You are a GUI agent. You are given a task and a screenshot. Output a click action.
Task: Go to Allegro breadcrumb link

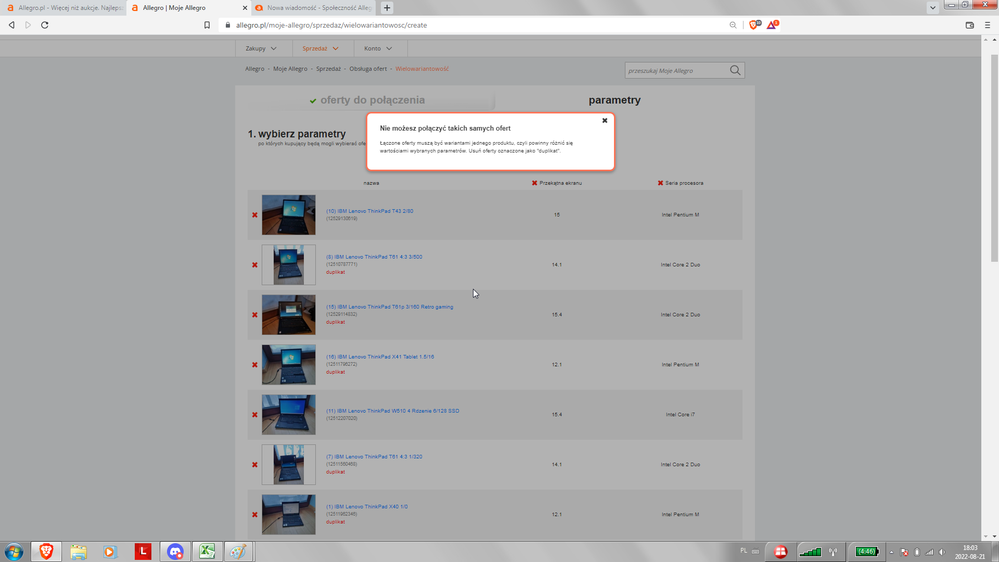click(254, 69)
